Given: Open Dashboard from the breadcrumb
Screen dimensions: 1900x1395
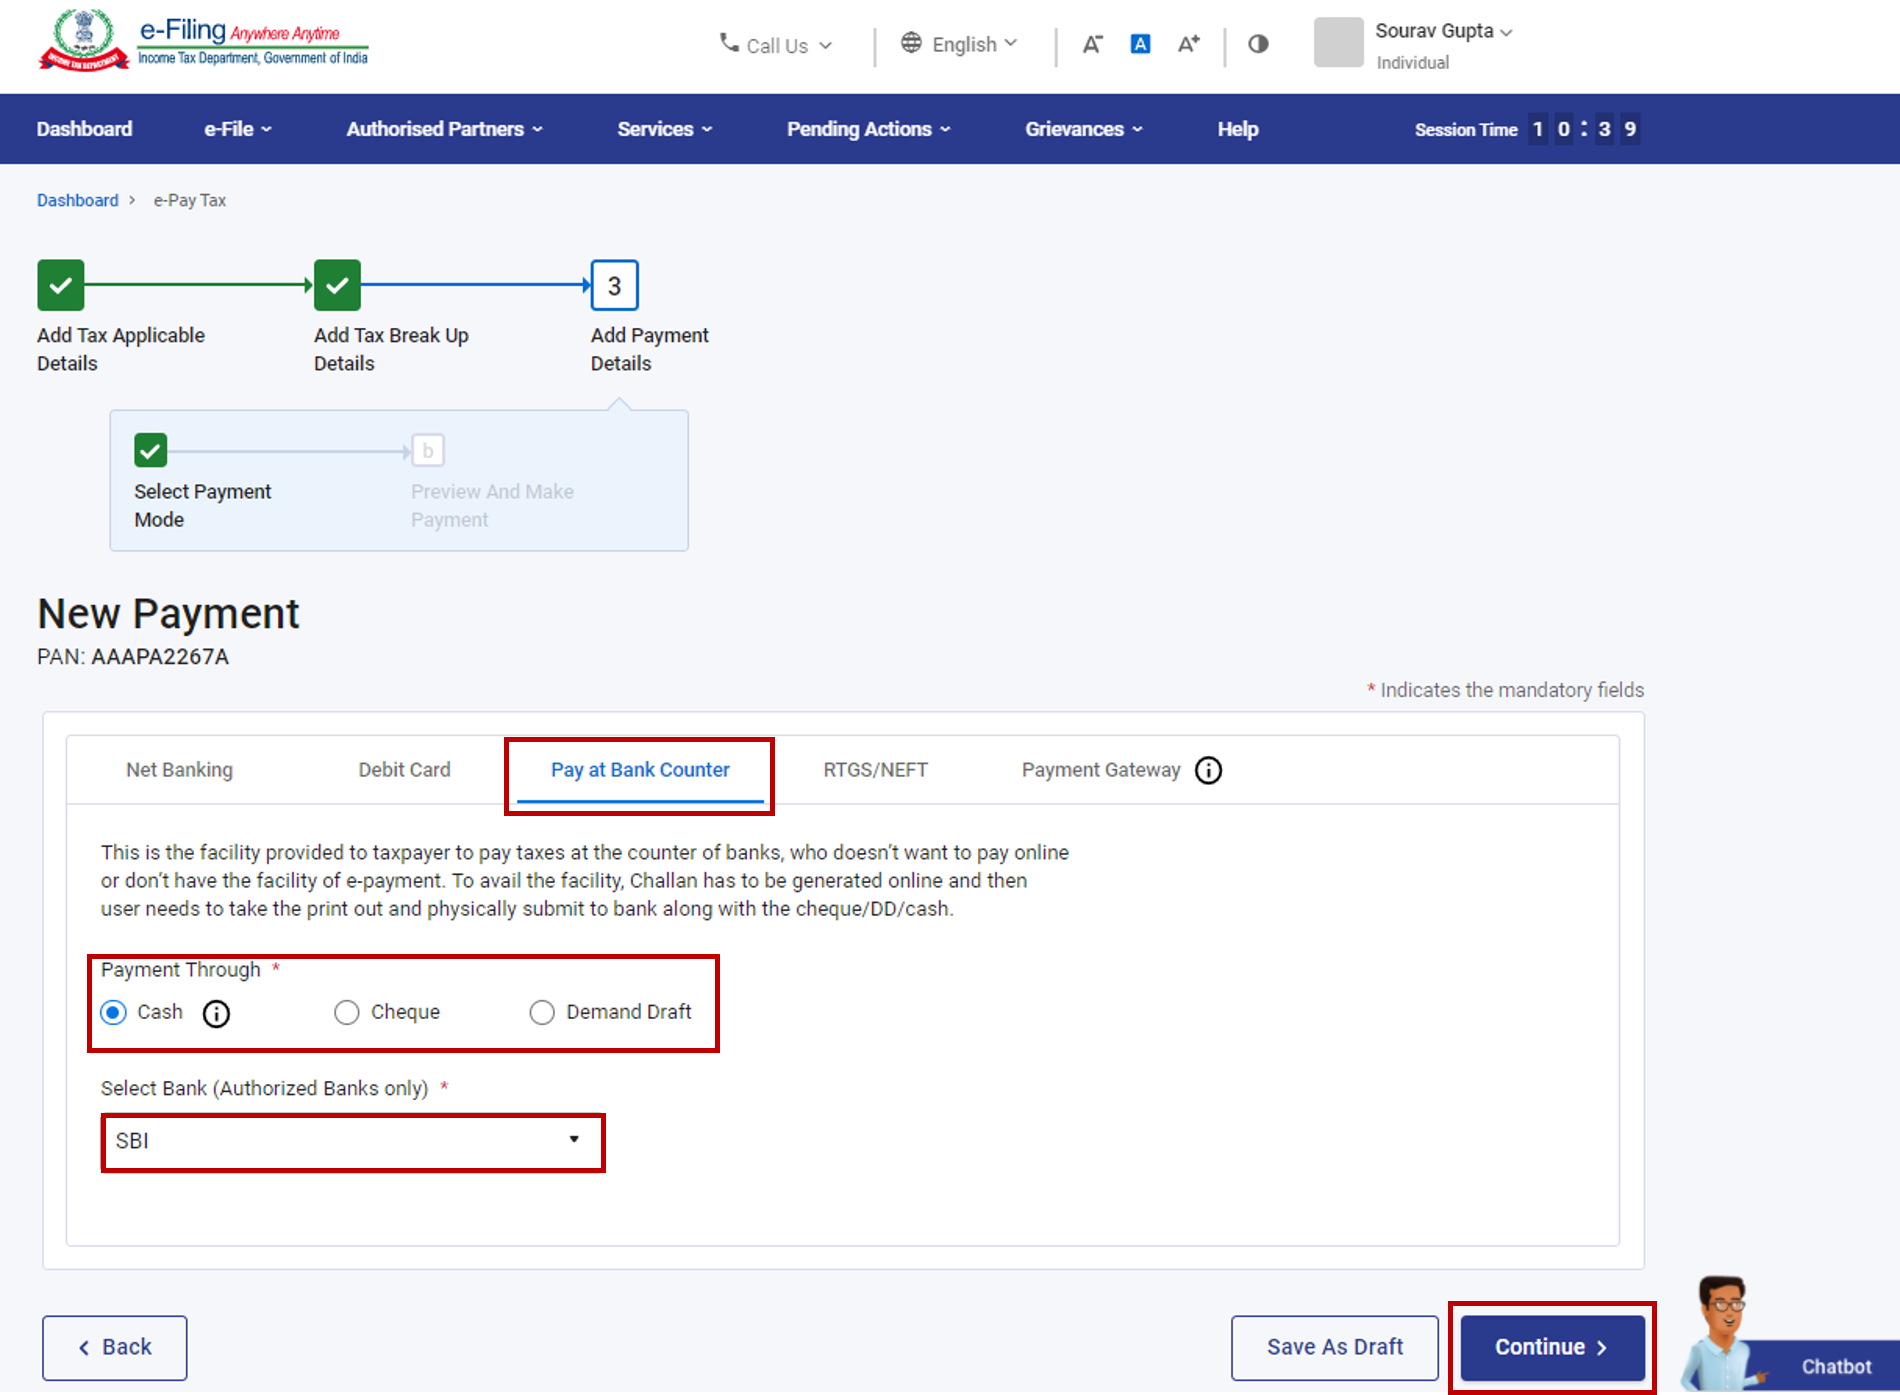Looking at the screenshot, I should point(78,200).
